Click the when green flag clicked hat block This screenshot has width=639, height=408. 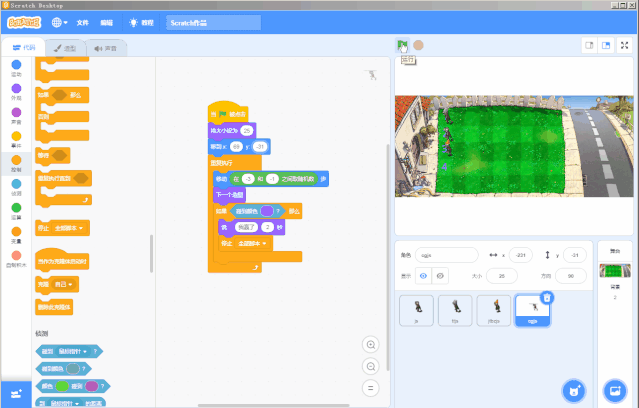(x=228, y=112)
